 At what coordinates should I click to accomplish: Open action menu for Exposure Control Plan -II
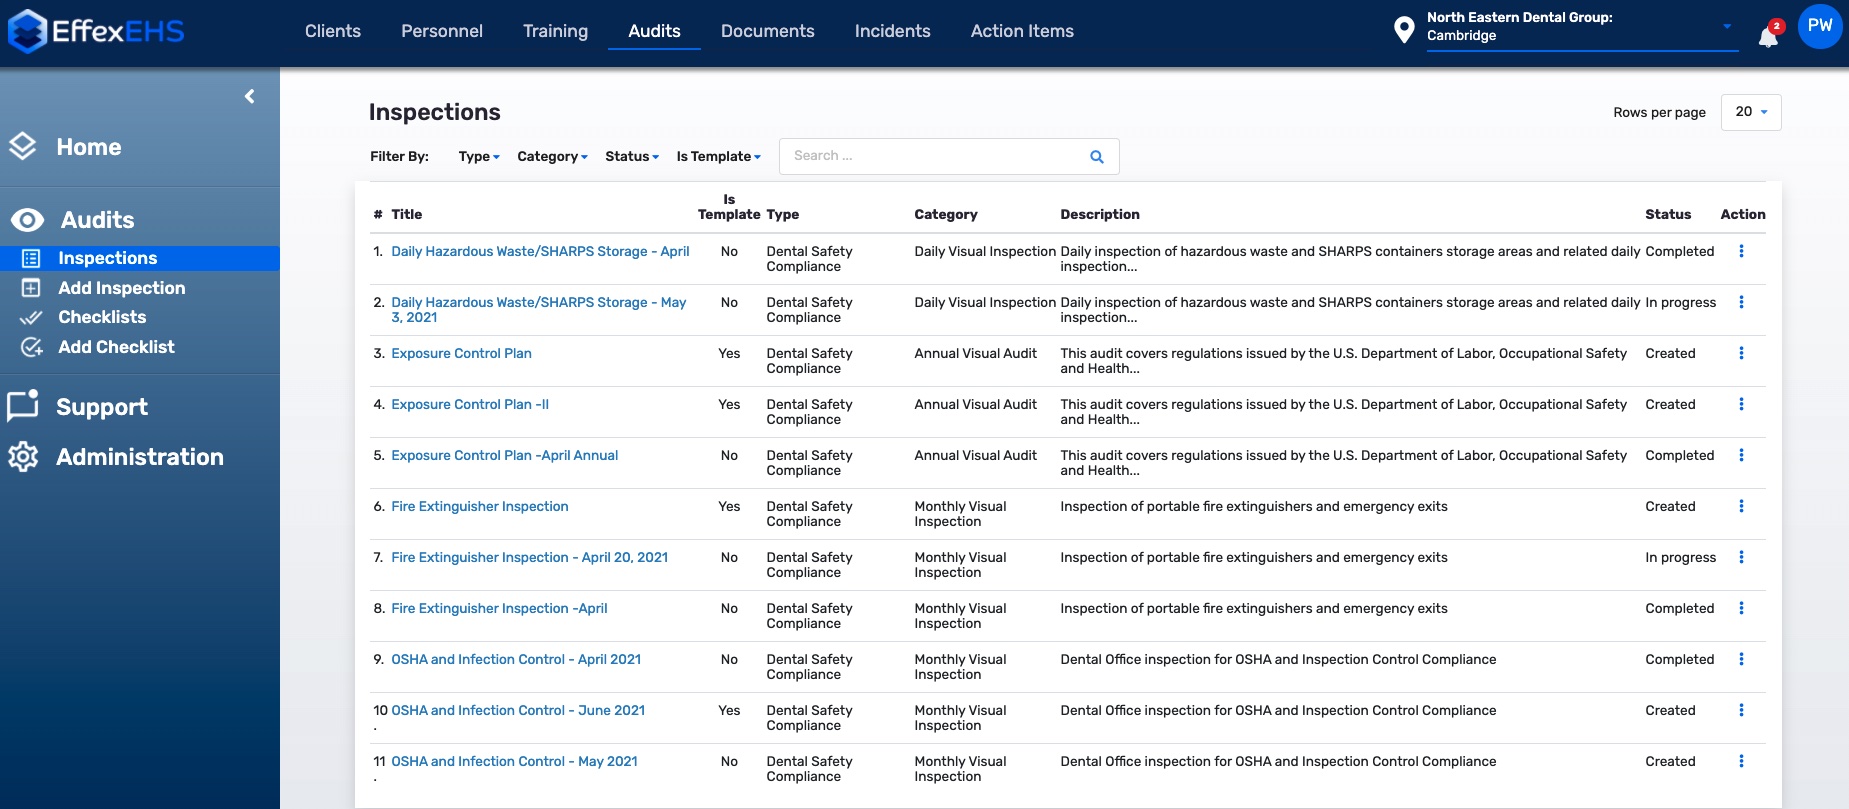point(1741,404)
